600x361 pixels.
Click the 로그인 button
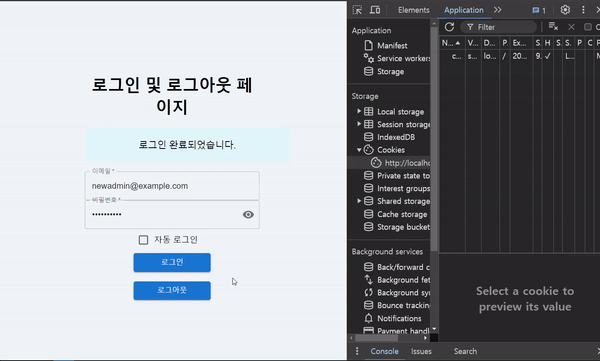tap(172, 263)
